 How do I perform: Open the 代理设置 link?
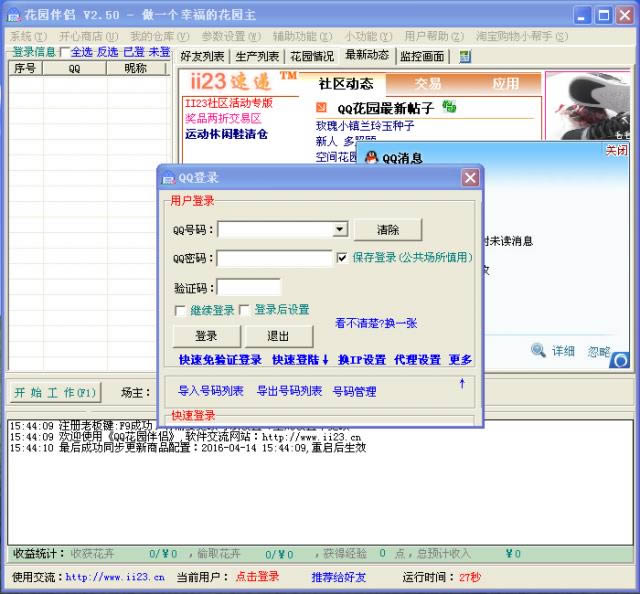pos(418,360)
